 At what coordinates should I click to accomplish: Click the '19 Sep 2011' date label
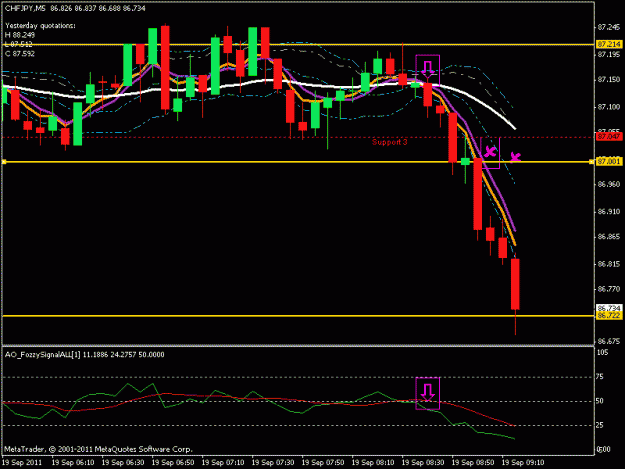click(22, 463)
